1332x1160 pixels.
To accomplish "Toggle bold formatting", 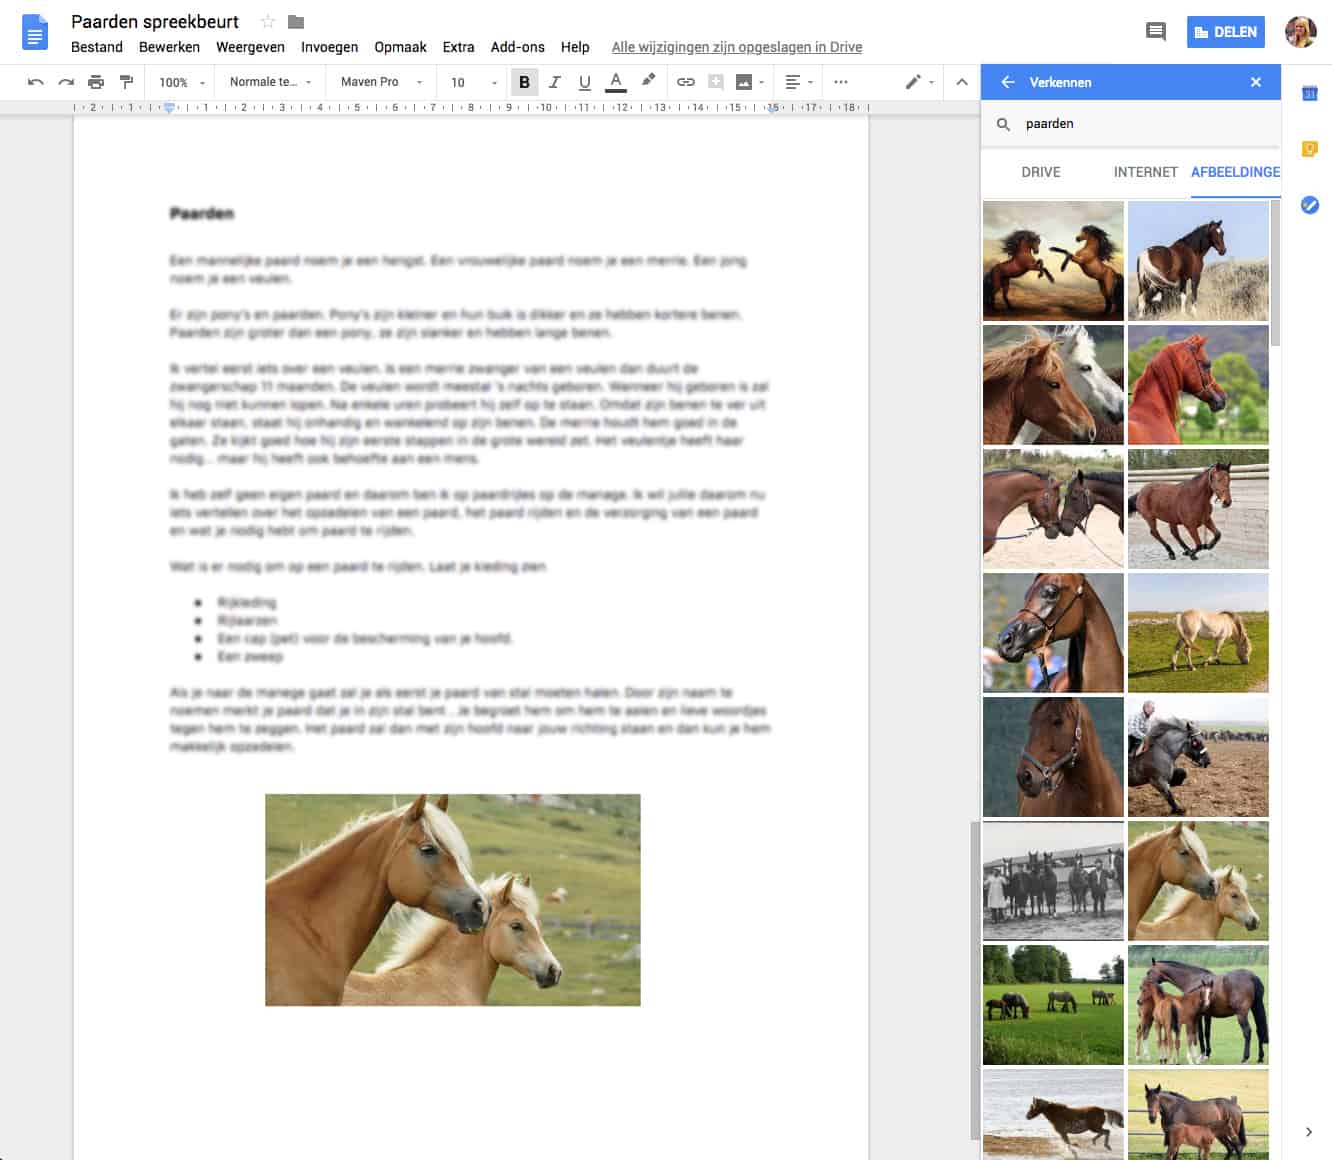I will [524, 82].
